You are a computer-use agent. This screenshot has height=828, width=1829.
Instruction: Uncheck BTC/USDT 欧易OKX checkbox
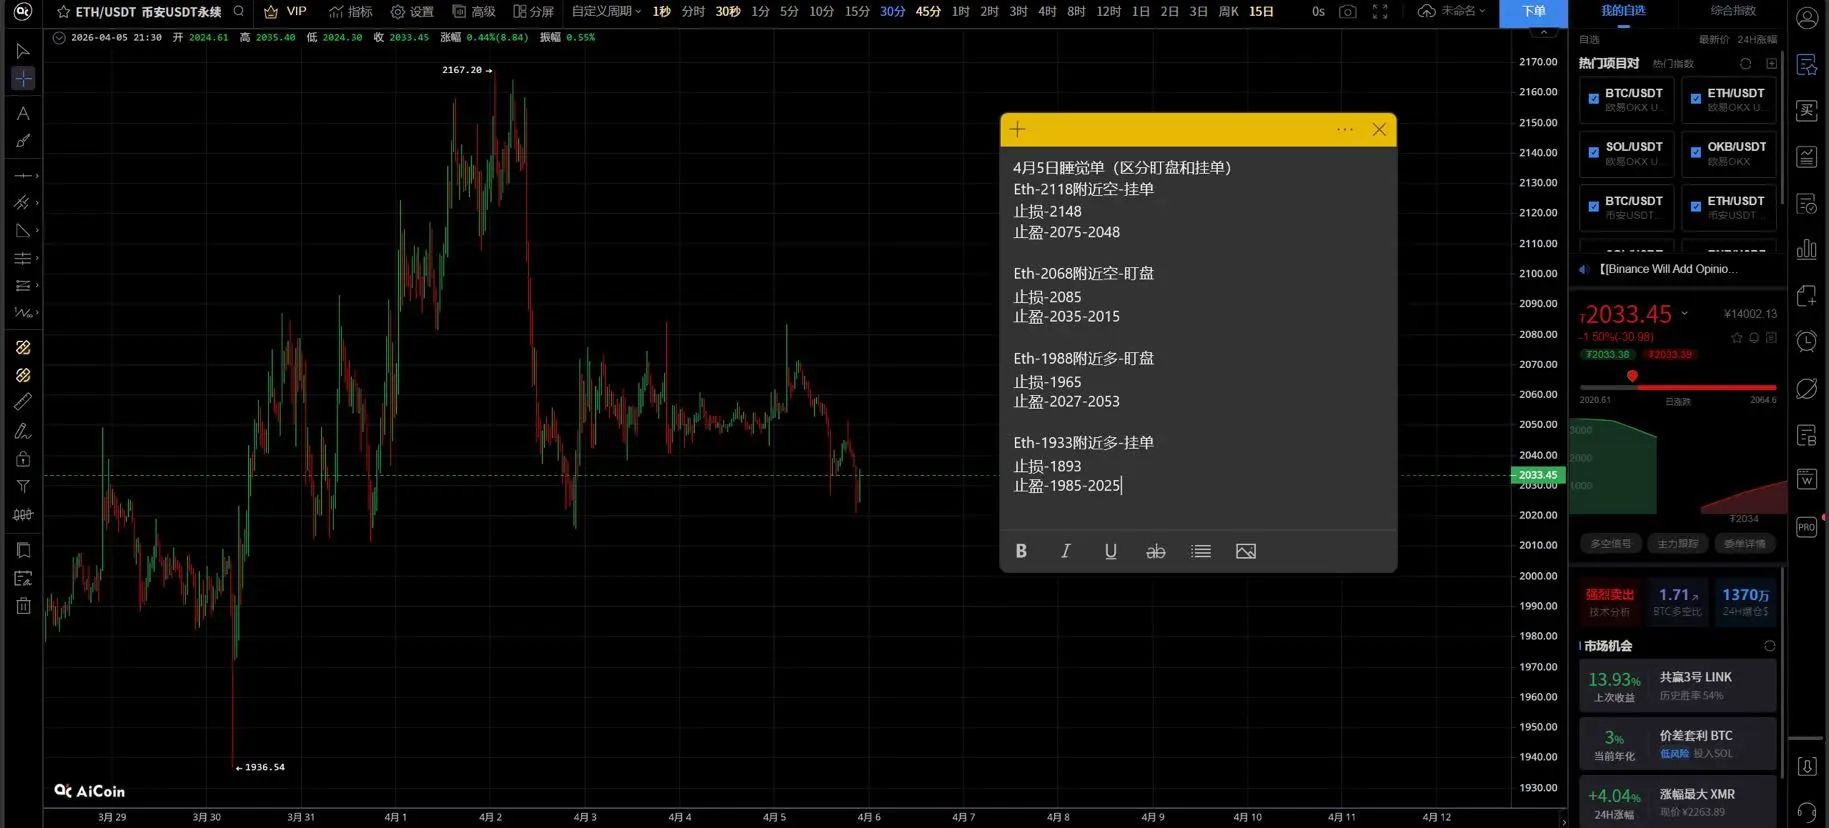coord(1594,99)
